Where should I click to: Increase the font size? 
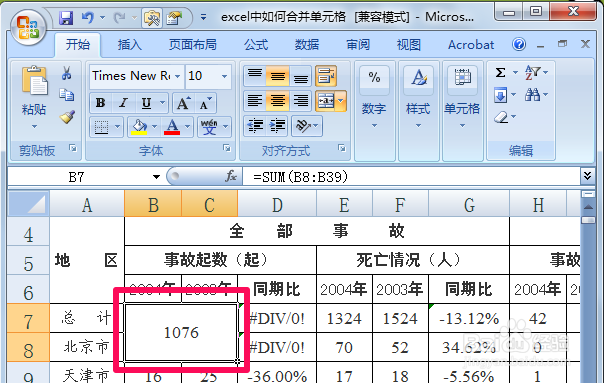[183, 103]
